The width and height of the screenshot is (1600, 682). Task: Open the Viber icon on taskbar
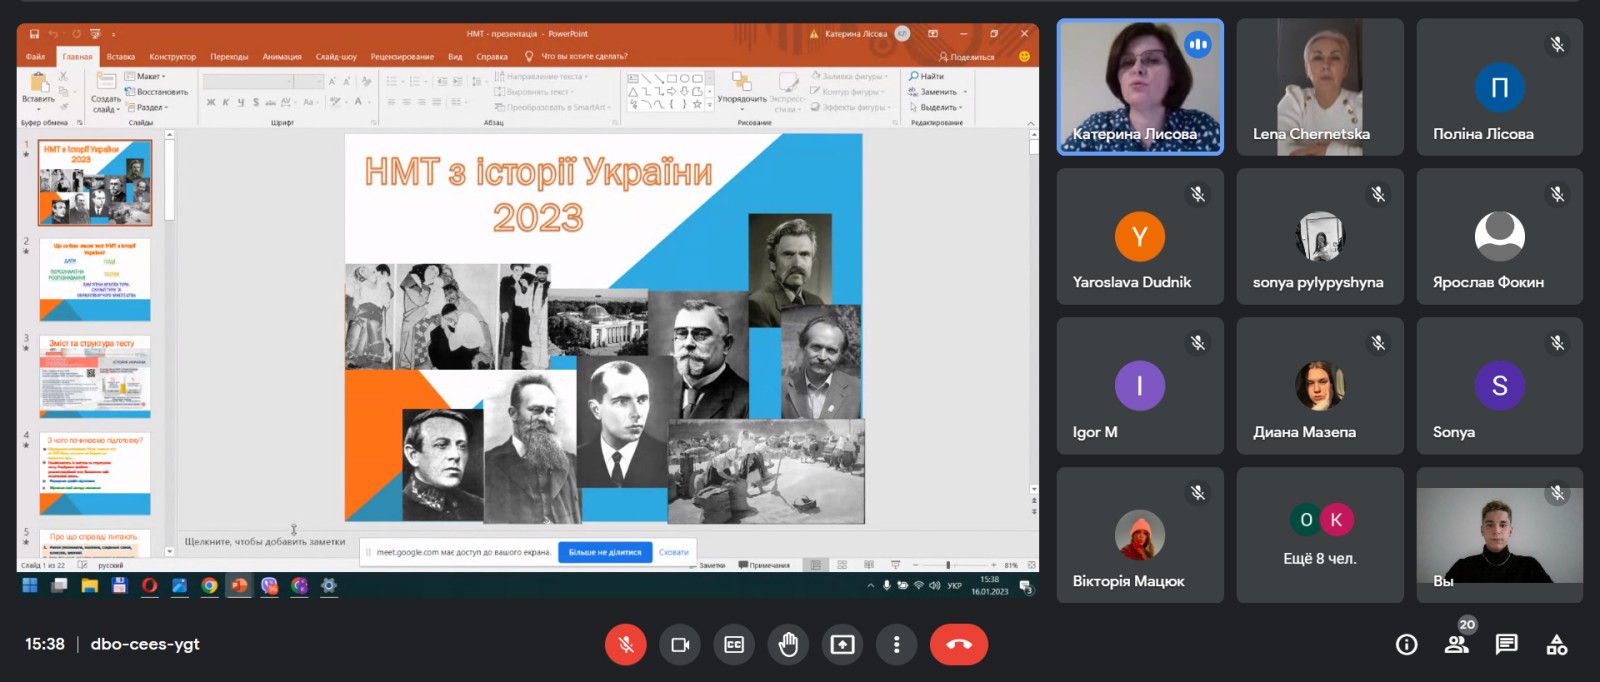coord(269,586)
